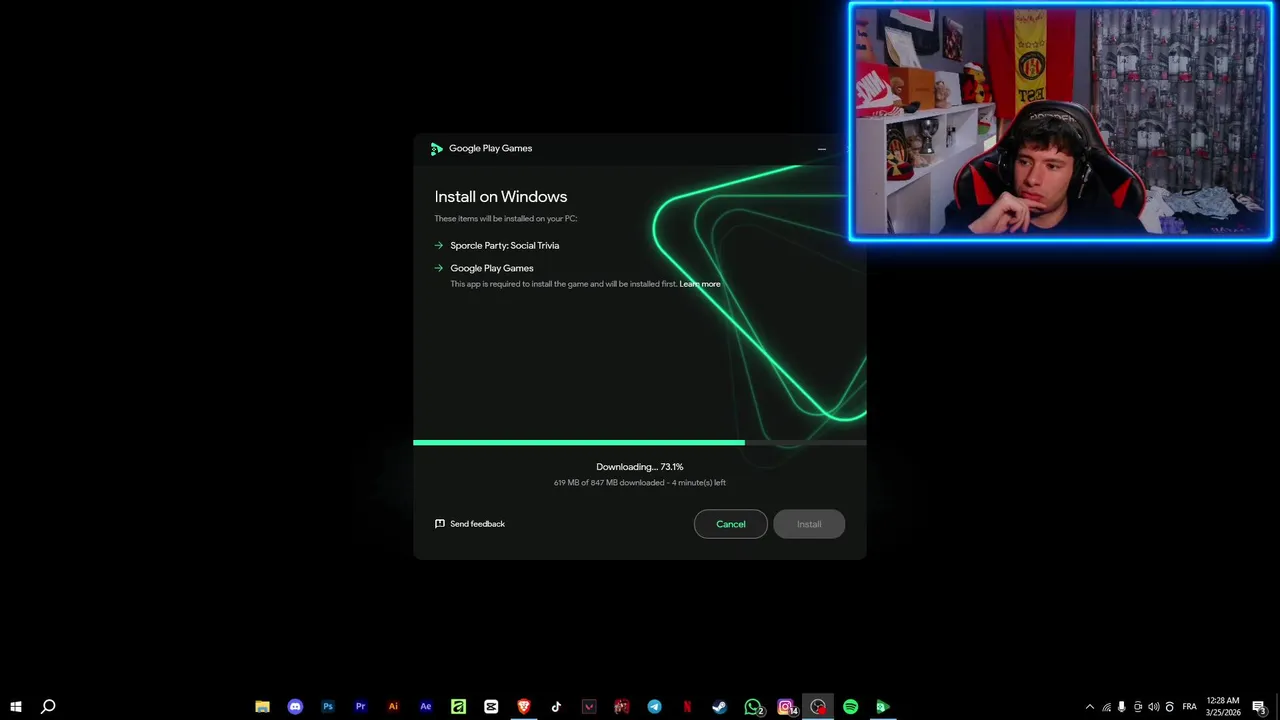Launch After Effects from the taskbar

pos(426,707)
